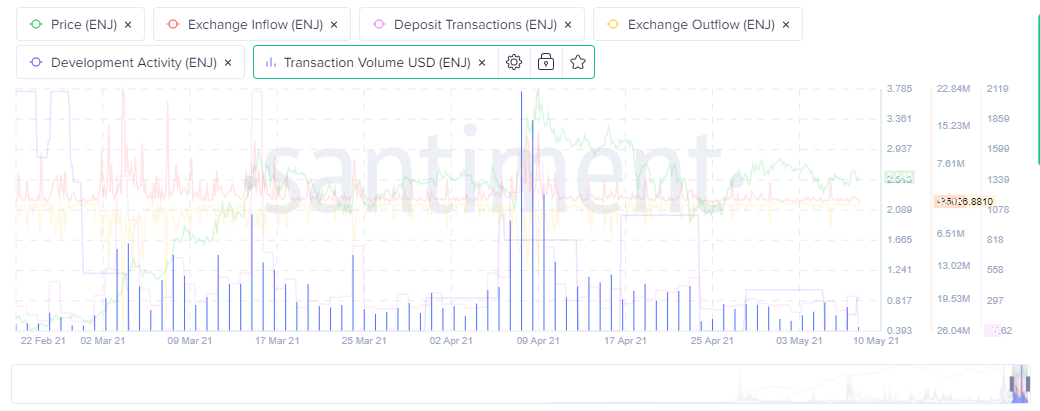
Task: Click the '02 Apr 21' date label
Action: [451, 341]
